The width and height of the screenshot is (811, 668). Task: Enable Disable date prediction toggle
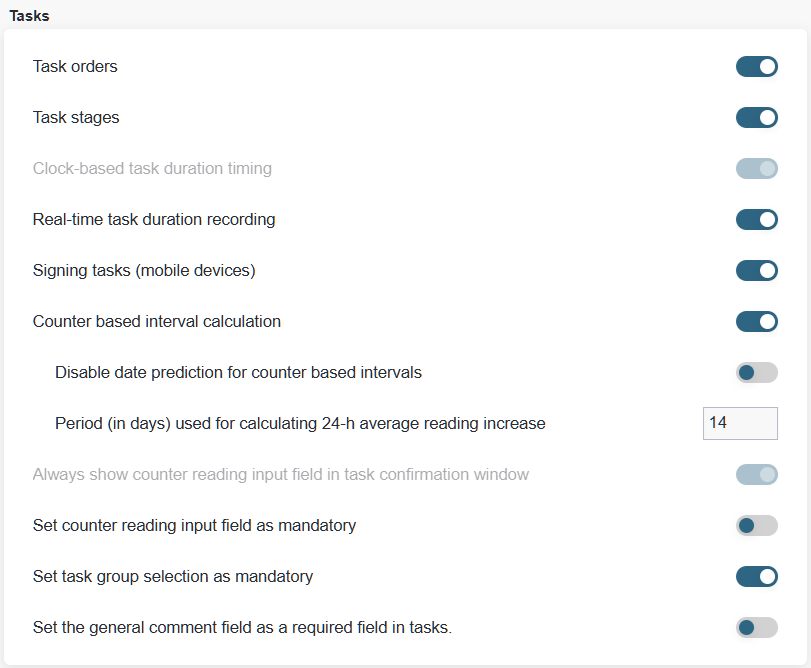756,373
